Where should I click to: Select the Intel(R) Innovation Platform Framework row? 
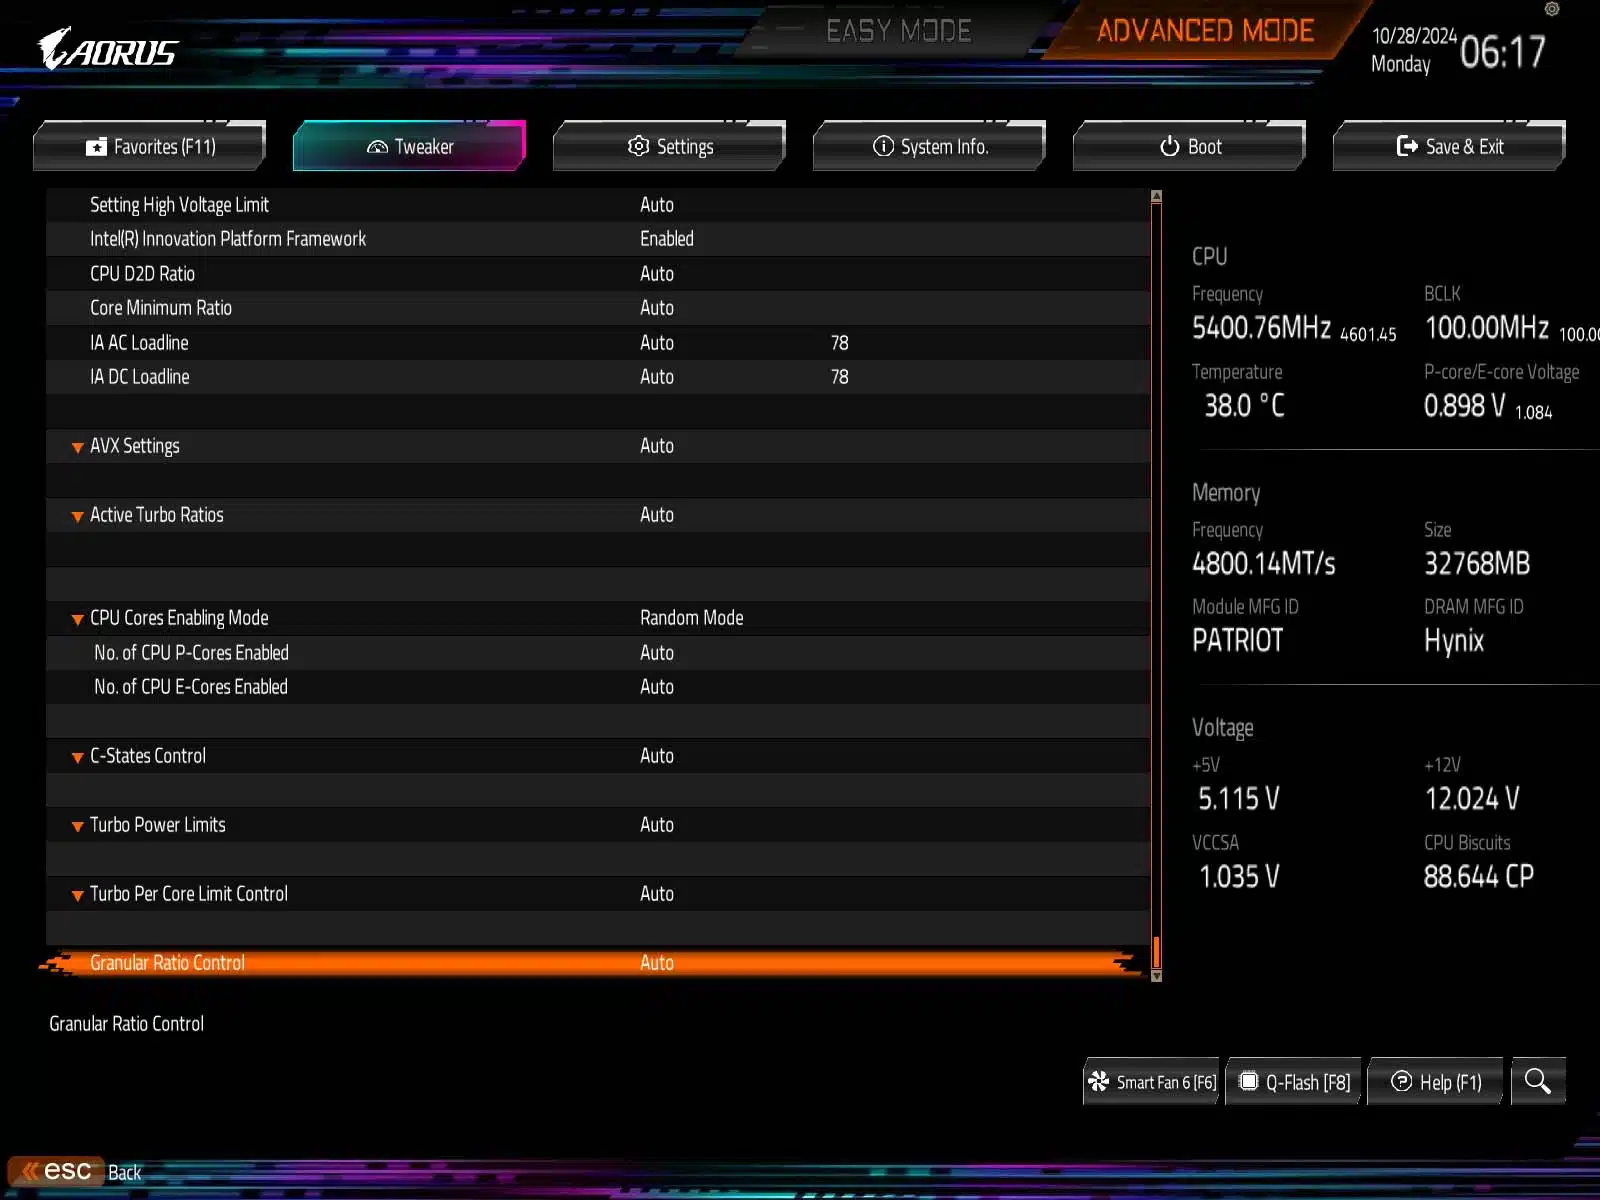click(x=598, y=239)
